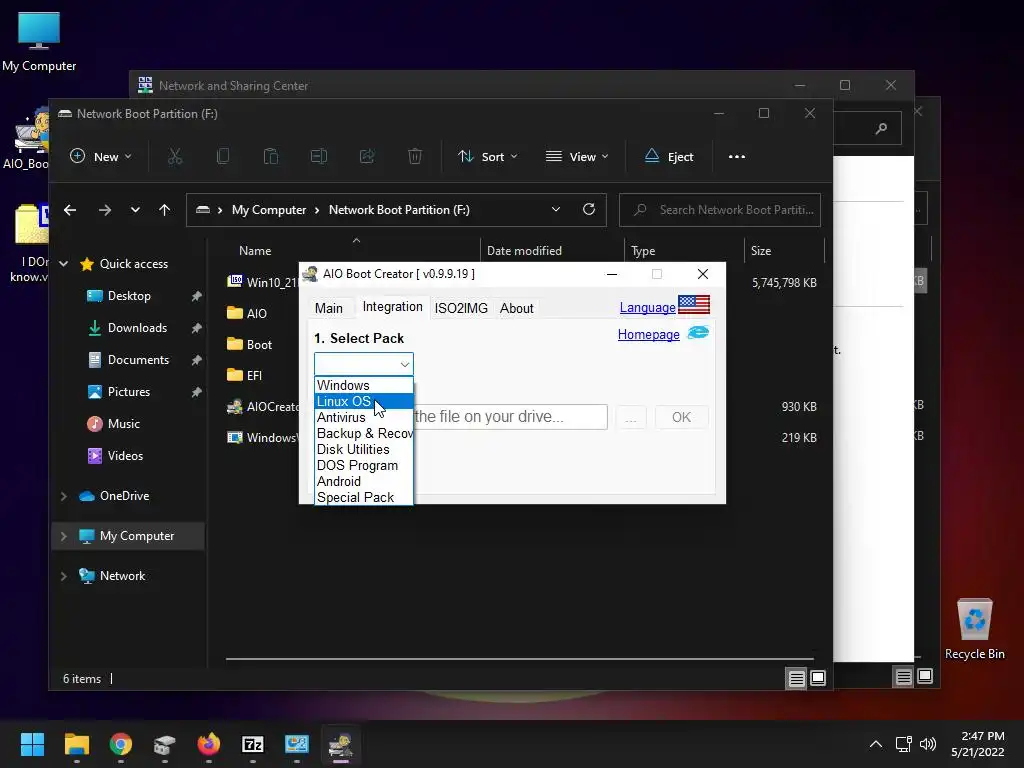Open the About tab
This screenshot has width=1024, height=768.
(517, 308)
